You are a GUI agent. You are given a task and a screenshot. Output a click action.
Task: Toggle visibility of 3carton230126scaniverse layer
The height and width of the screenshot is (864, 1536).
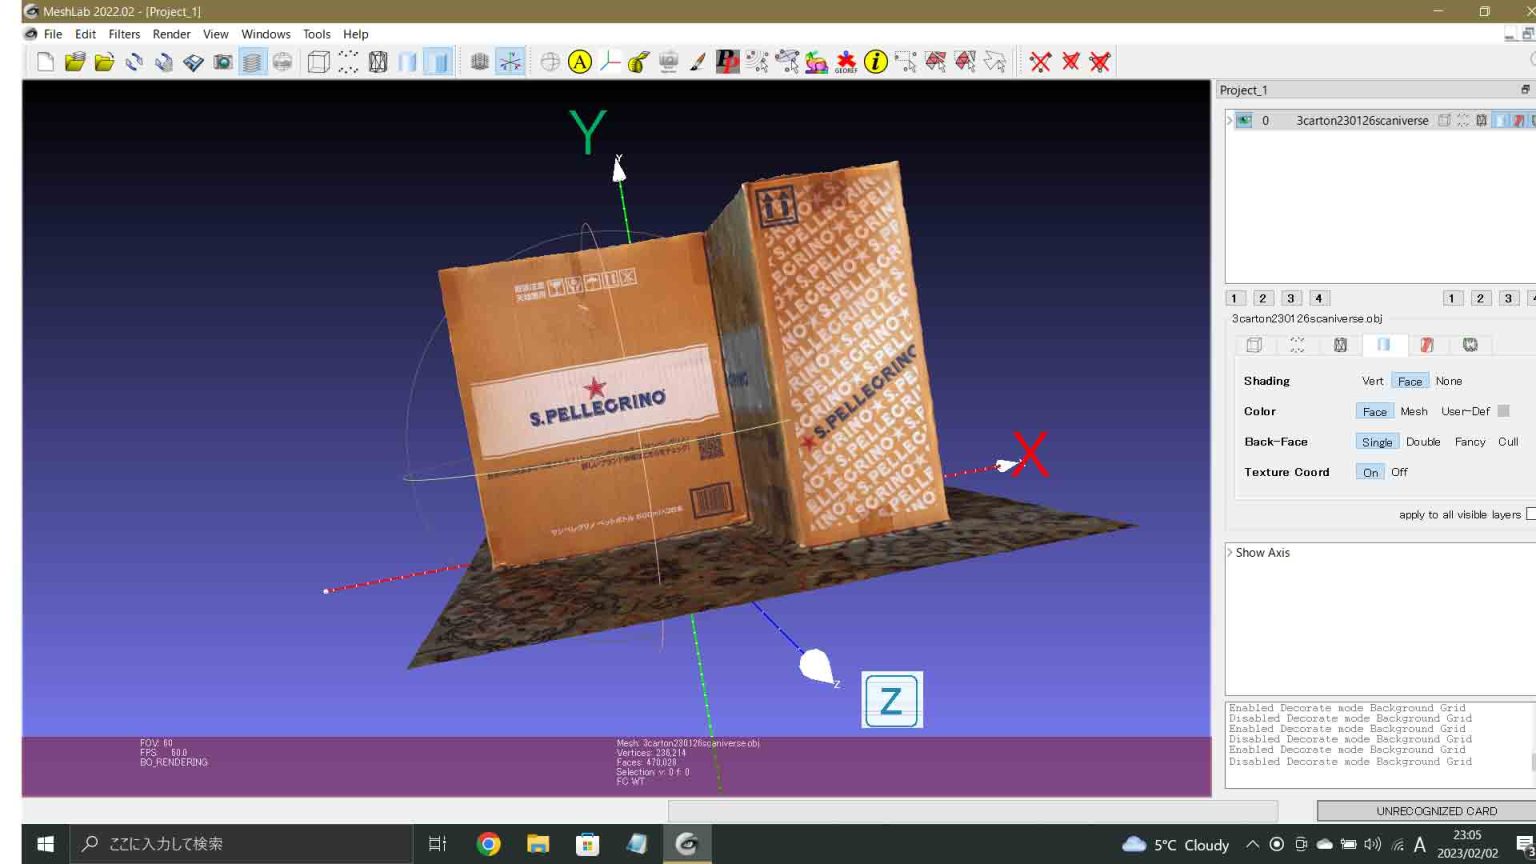(1242, 119)
